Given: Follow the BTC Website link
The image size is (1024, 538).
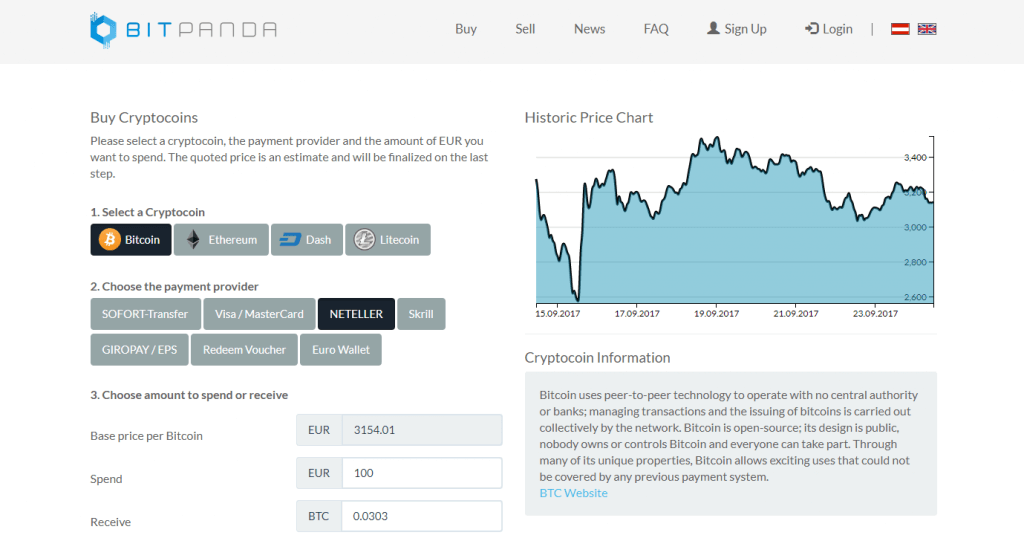Looking at the screenshot, I should (x=573, y=493).
